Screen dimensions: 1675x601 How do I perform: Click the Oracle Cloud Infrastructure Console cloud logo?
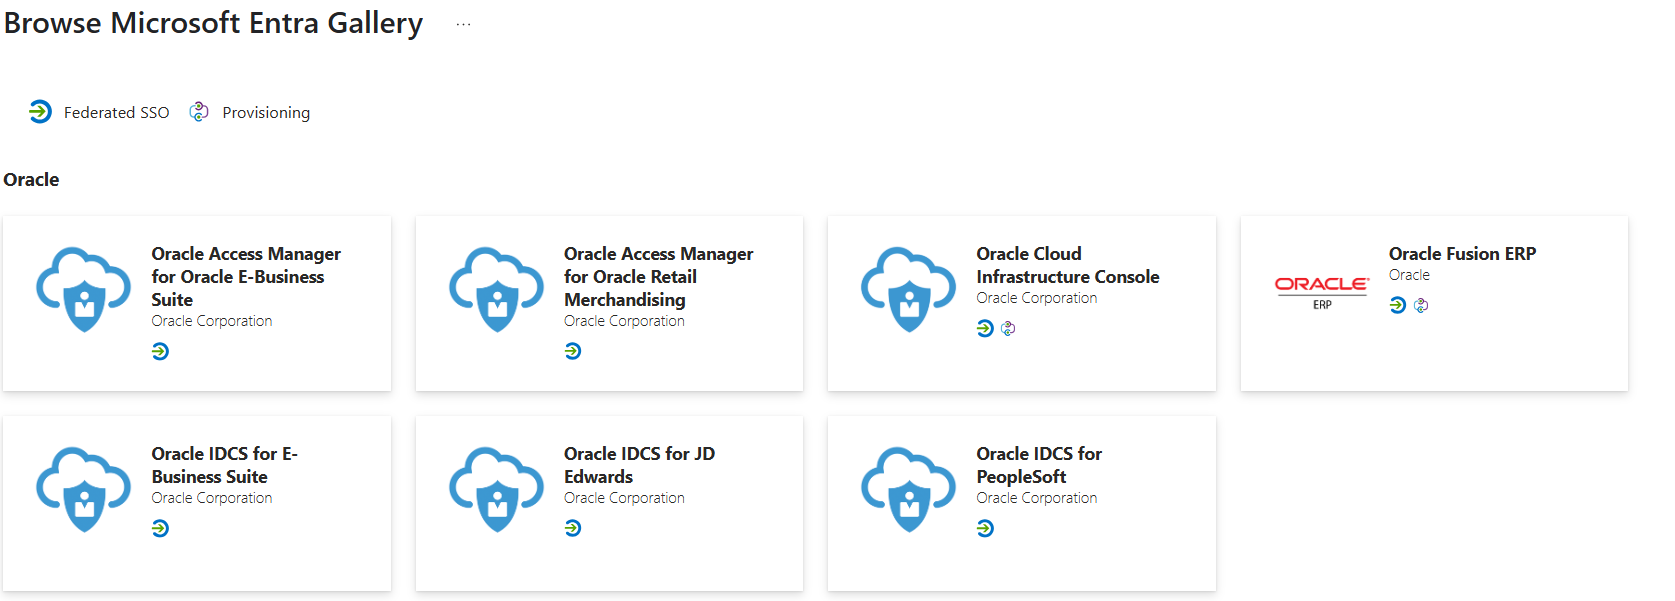[x=909, y=289]
